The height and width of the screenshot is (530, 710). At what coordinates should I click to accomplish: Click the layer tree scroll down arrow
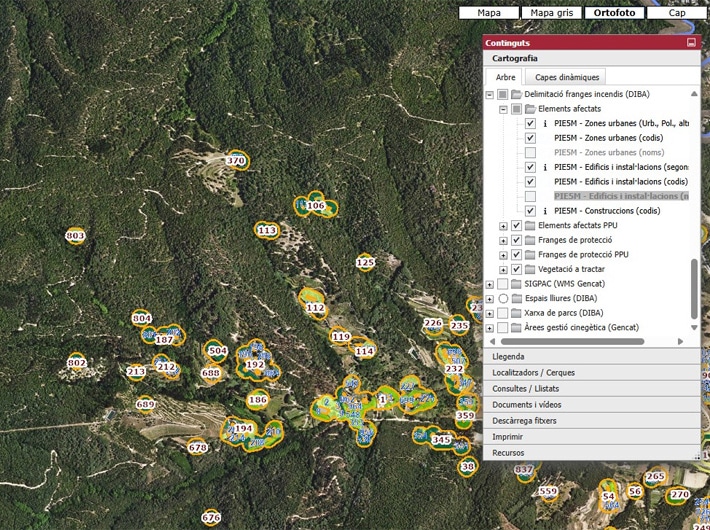(694, 328)
